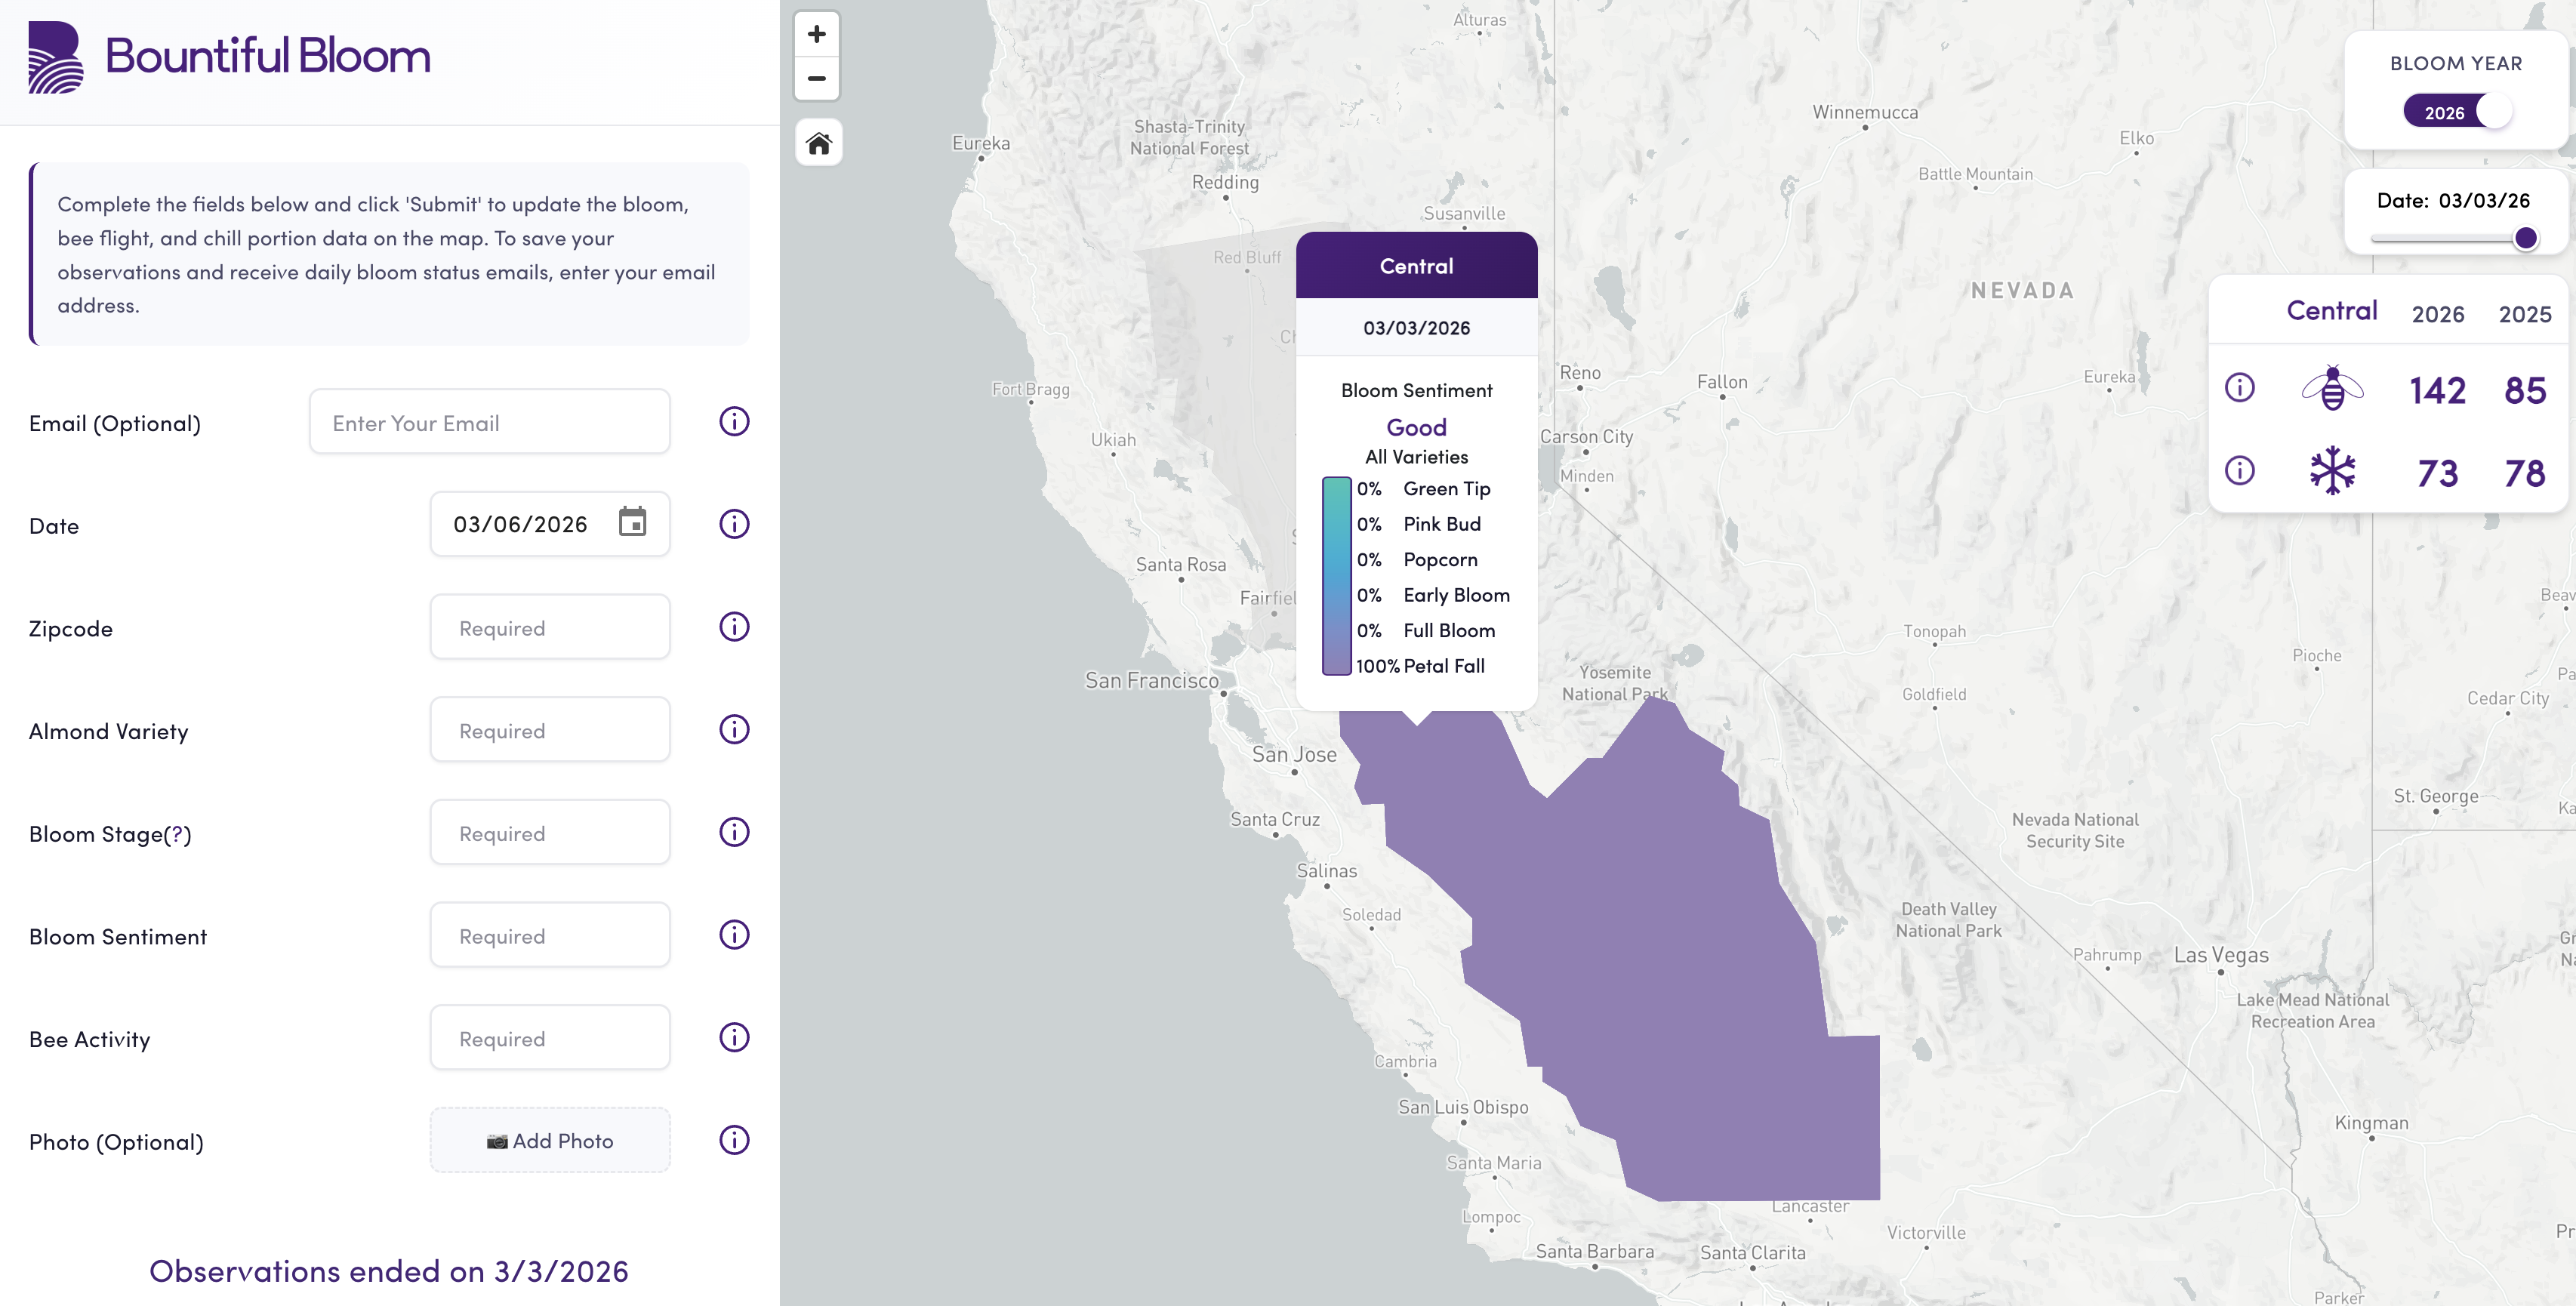The image size is (2576, 1306).
Task: Click info icon beside Photo field
Action: [734, 1140]
